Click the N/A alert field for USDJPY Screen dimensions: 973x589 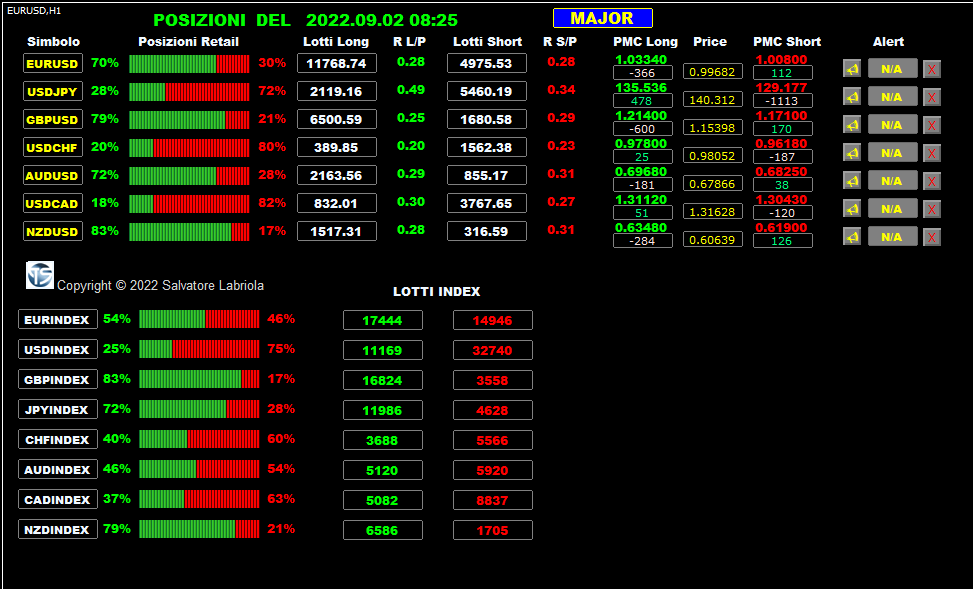pyautogui.click(x=892, y=96)
